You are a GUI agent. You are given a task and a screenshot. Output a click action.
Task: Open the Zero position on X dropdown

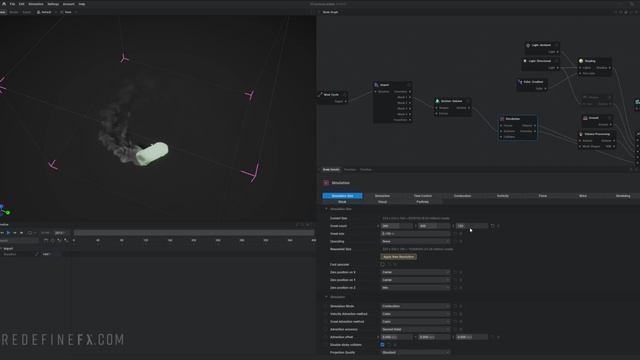[415, 272]
